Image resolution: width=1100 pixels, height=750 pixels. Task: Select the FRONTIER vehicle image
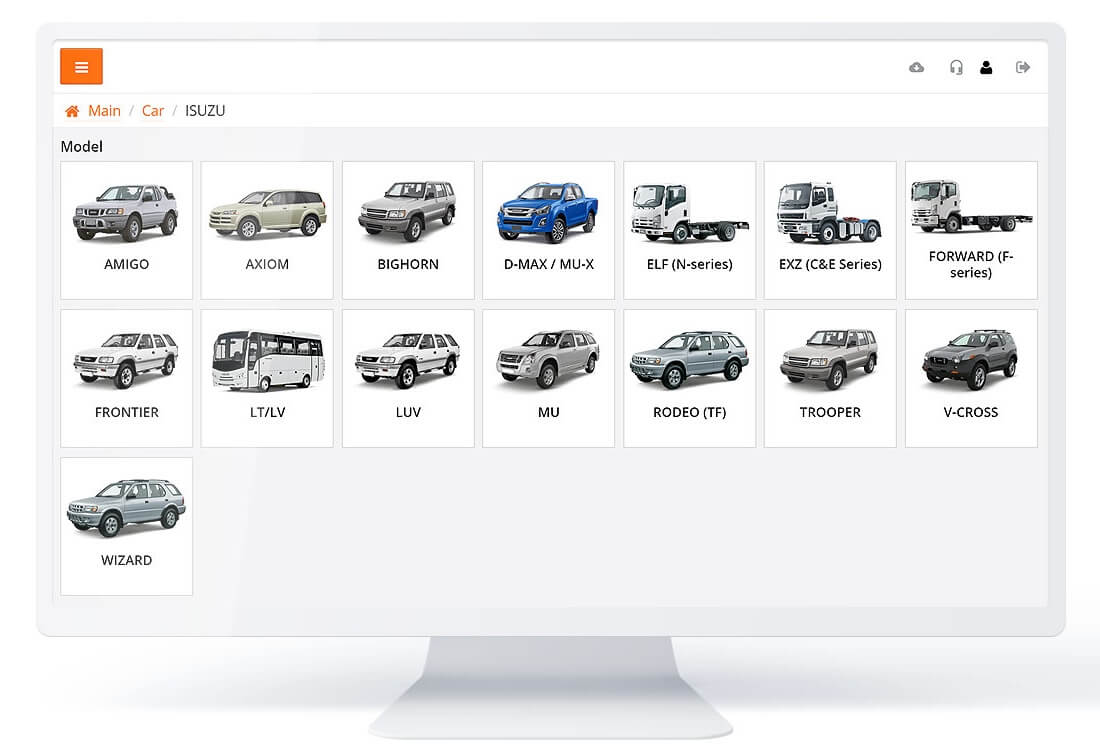[126, 360]
